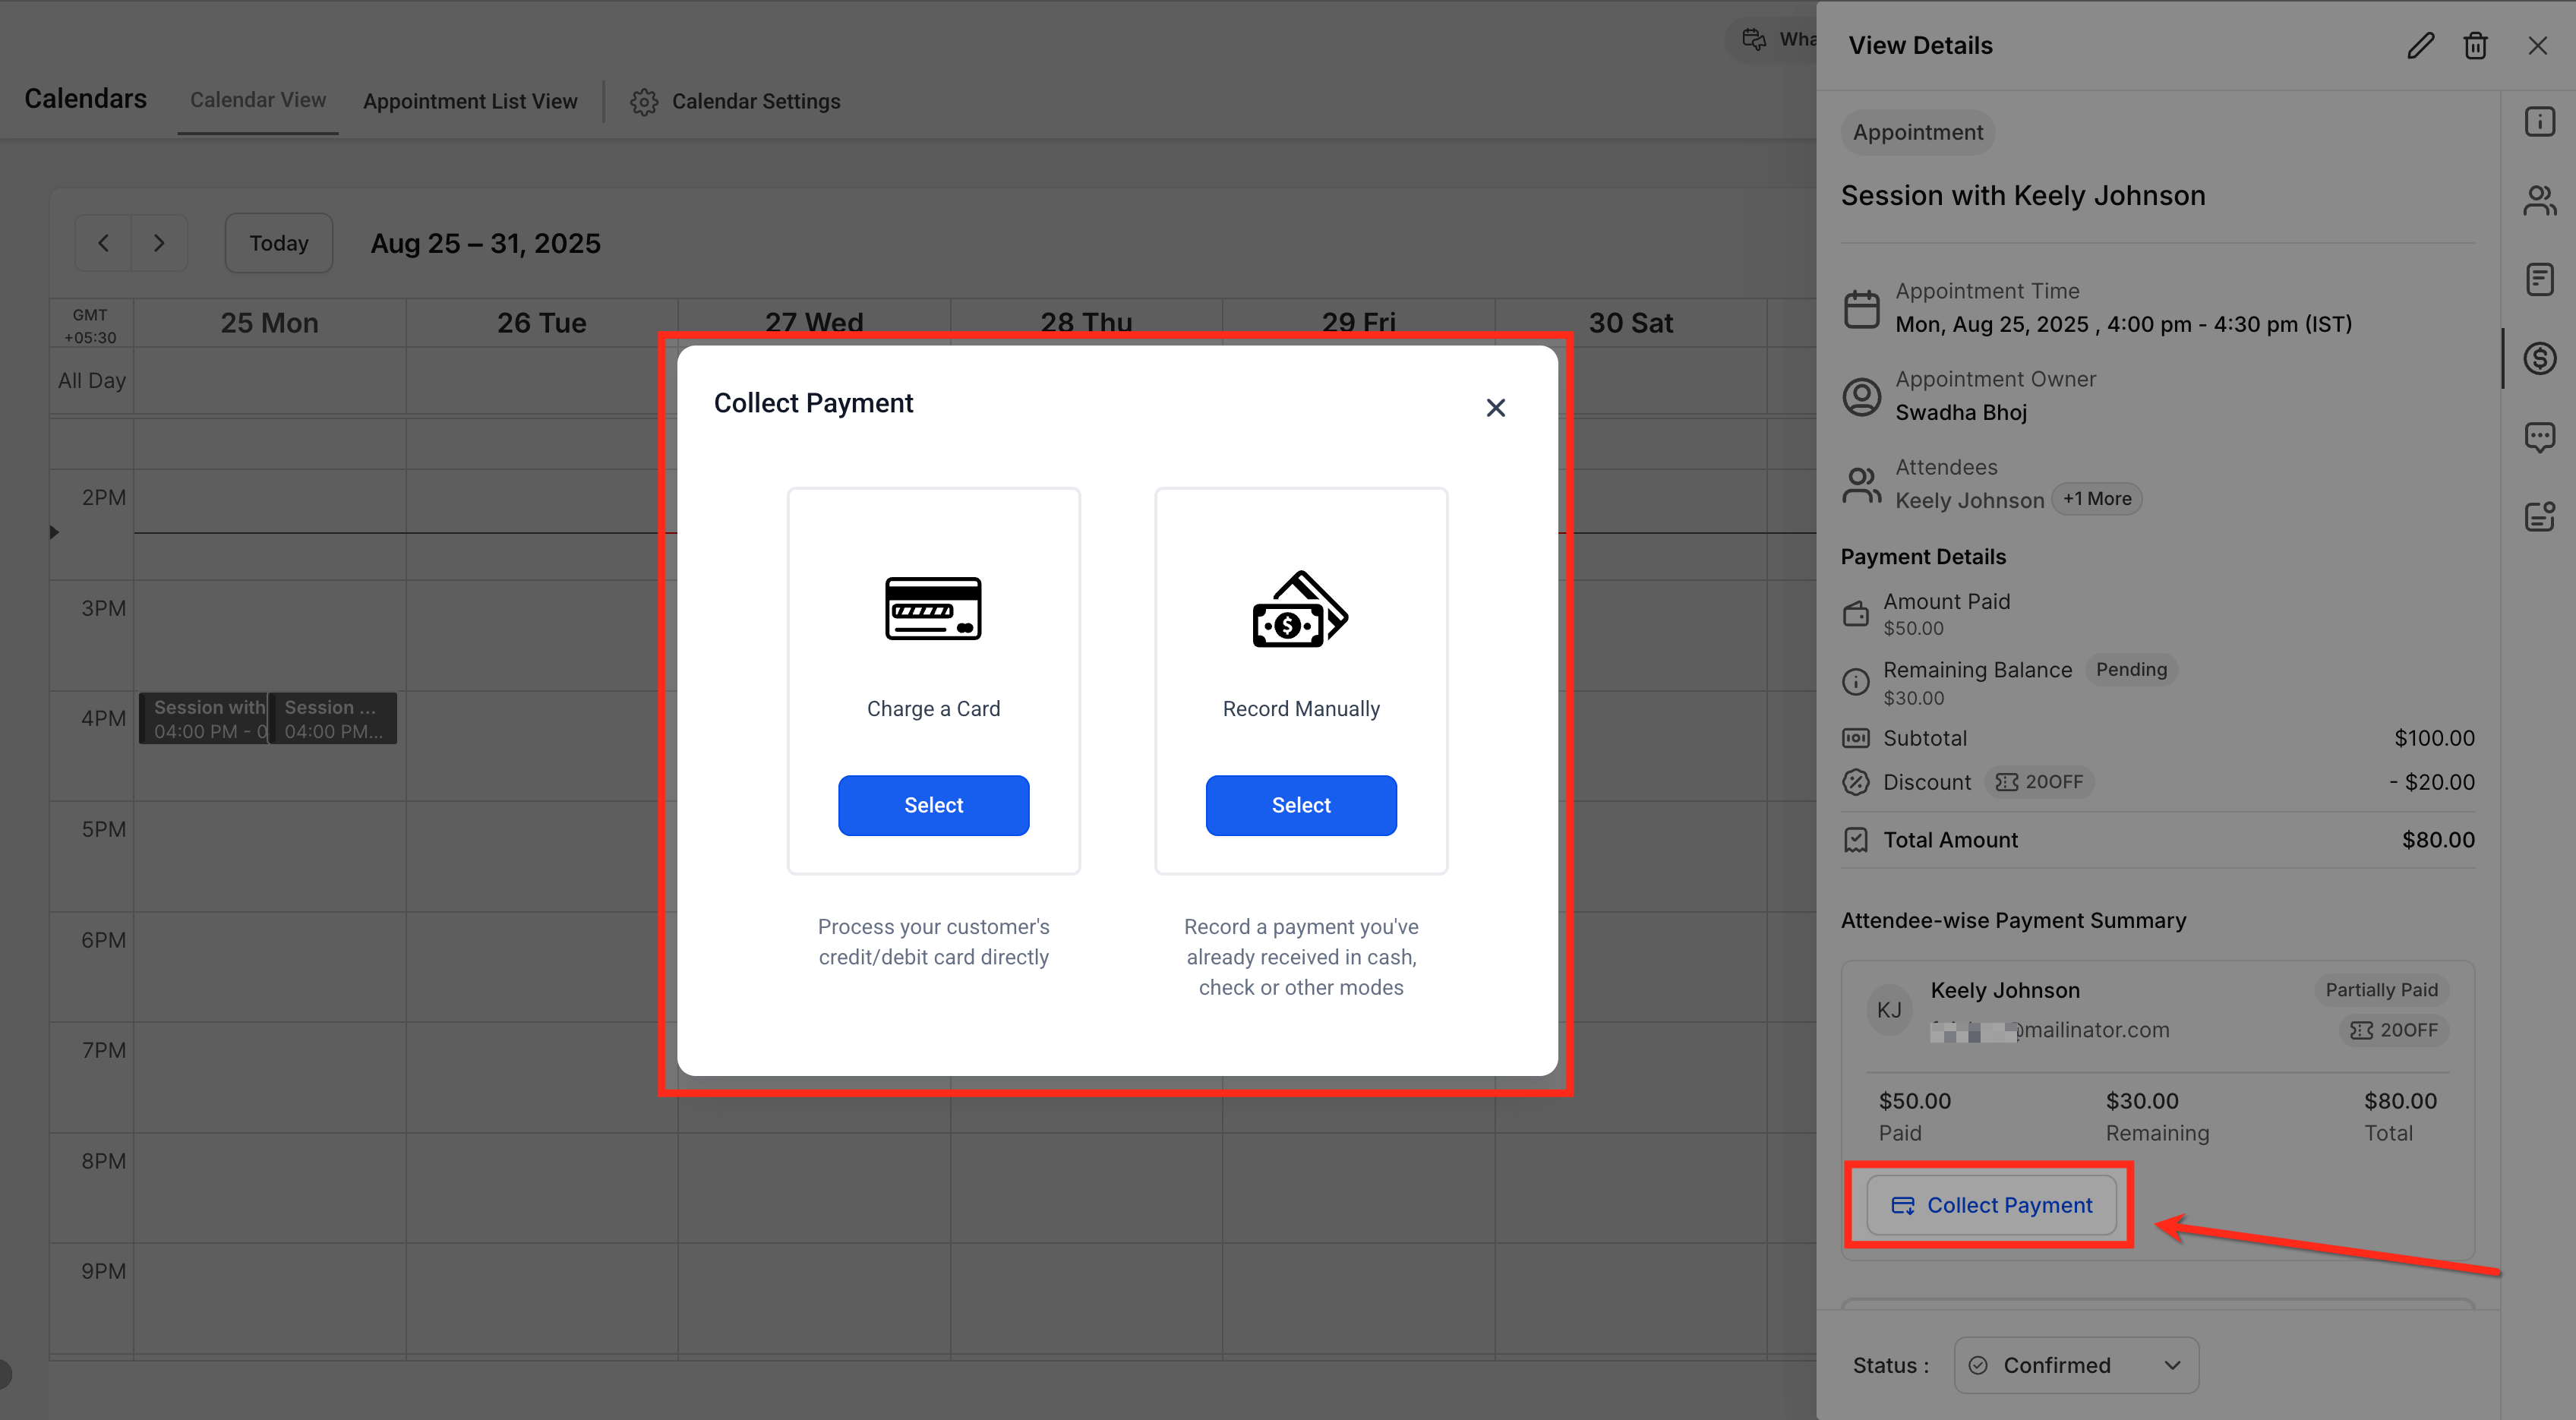Image resolution: width=2576 pixels, height=1420 pixels.
Task: Go to previous week with left chevron
Action: point(104,243)
